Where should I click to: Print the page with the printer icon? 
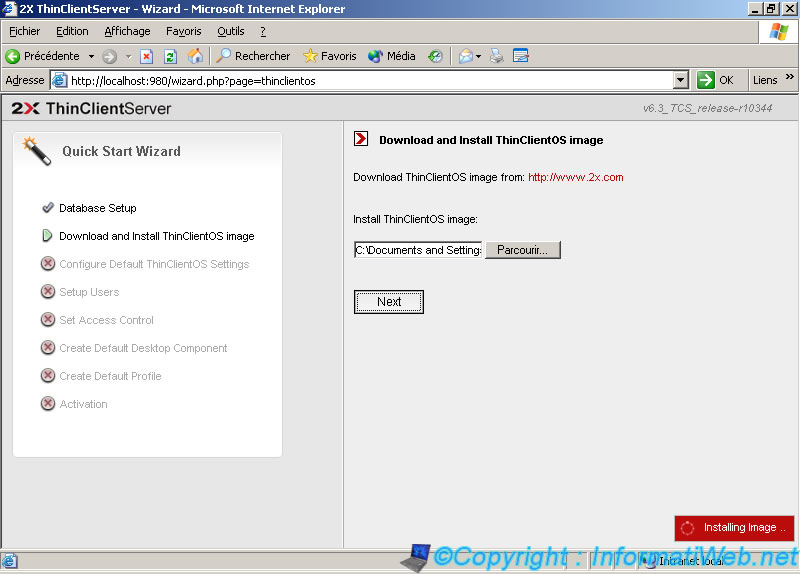pos(496,56)
